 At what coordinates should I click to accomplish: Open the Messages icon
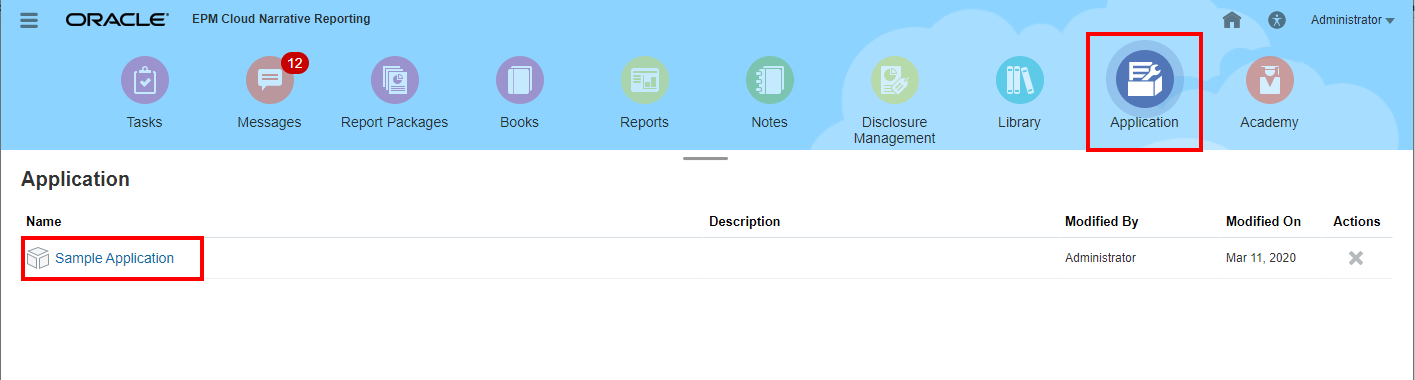[269, 80]
